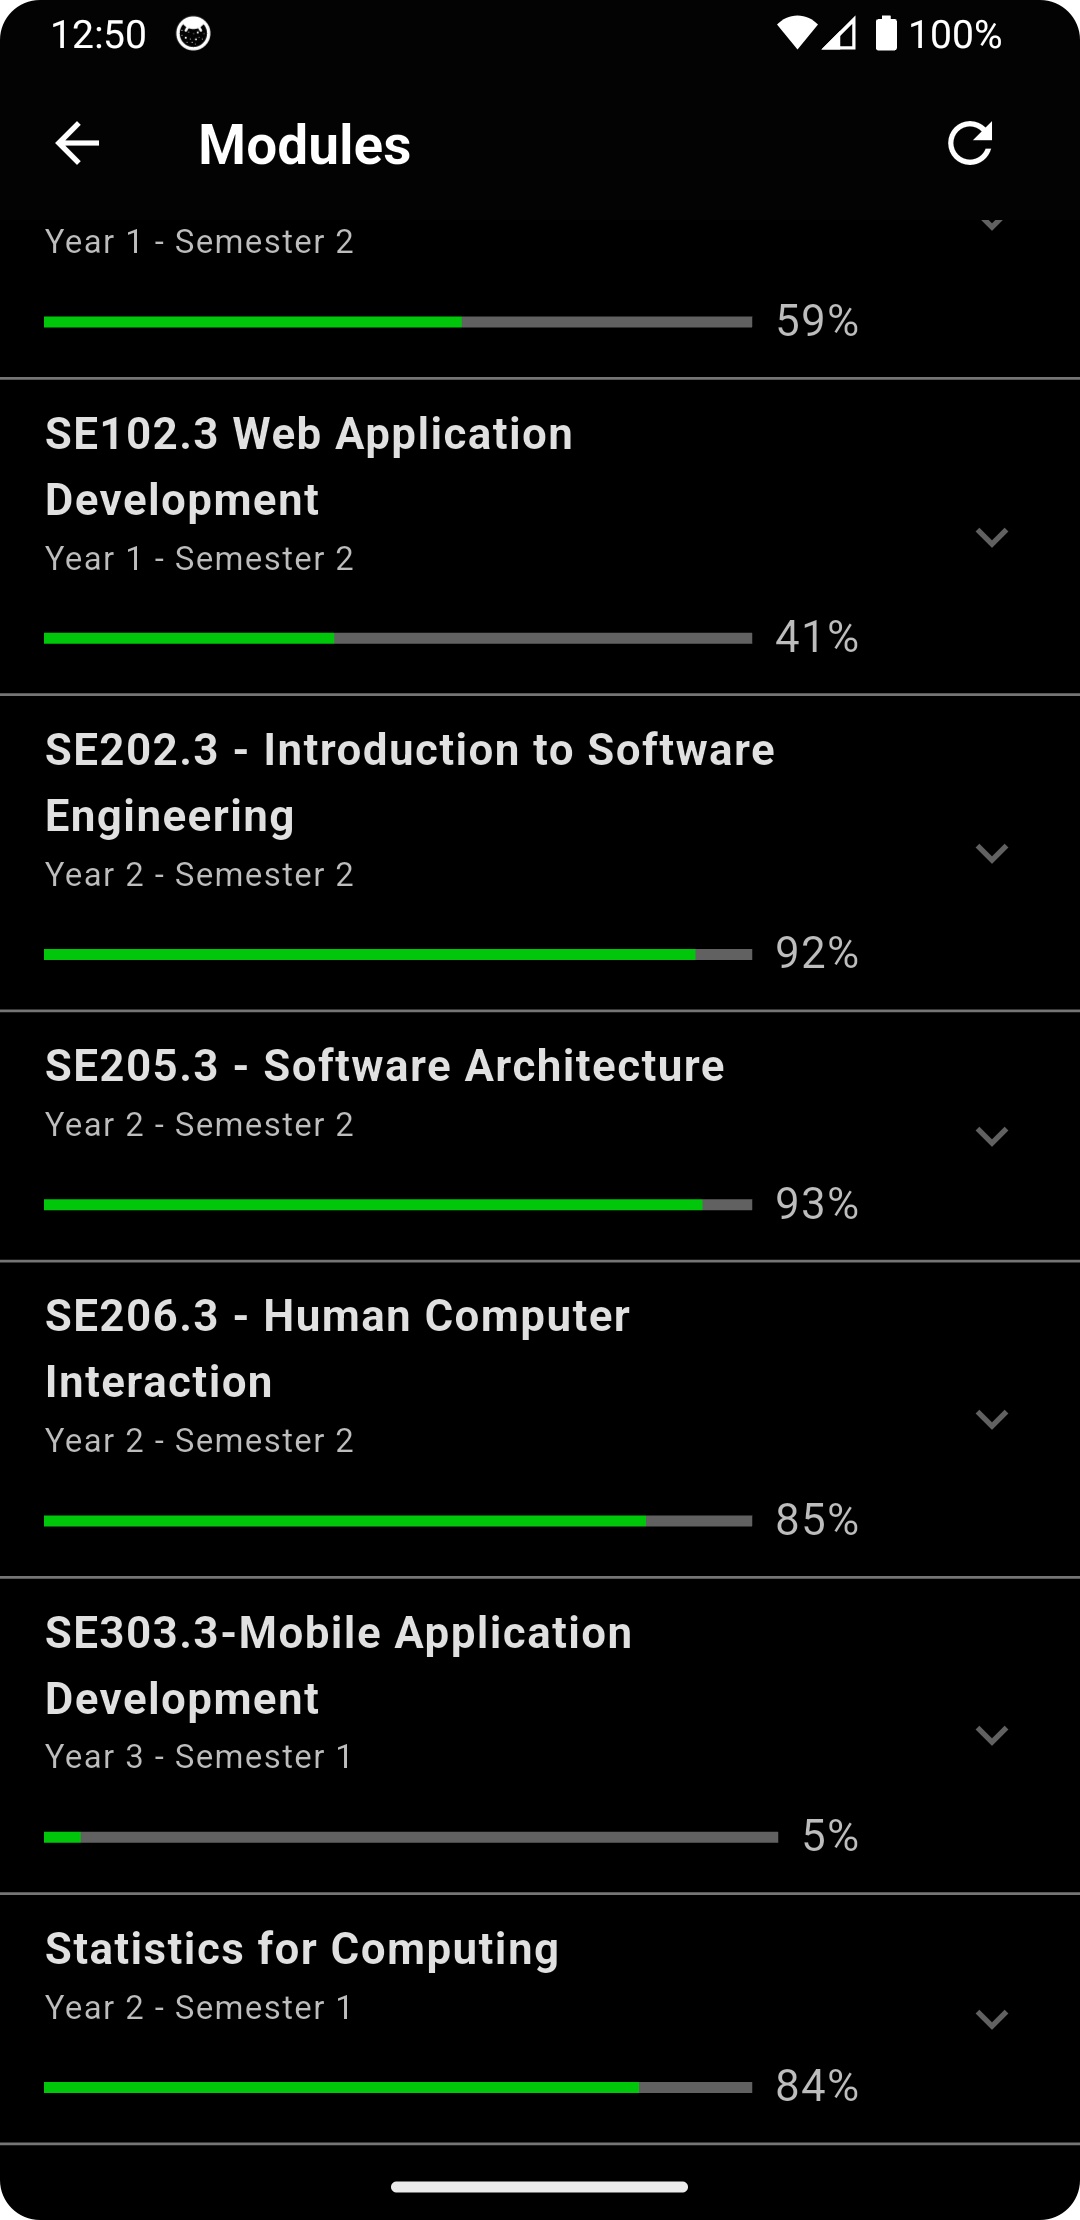Tap the cat face notification icon
Image resolution: width=1080 pixels, height=2220 pixels.
pyautogui.click(x=193, y=34)
